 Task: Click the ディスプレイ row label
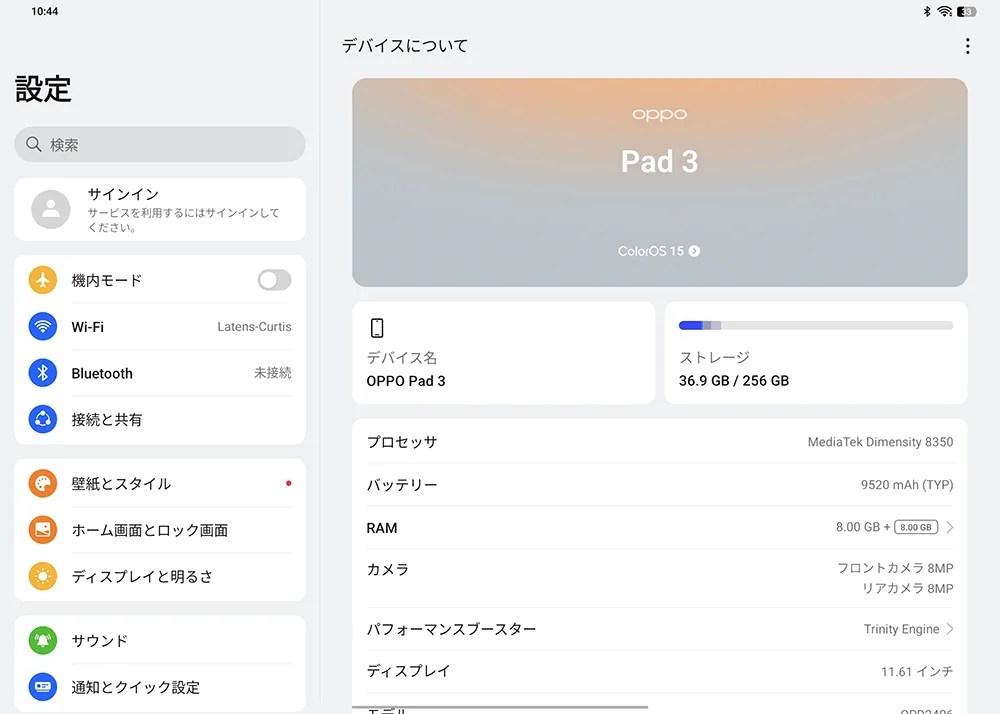click(x=409, y=671)
